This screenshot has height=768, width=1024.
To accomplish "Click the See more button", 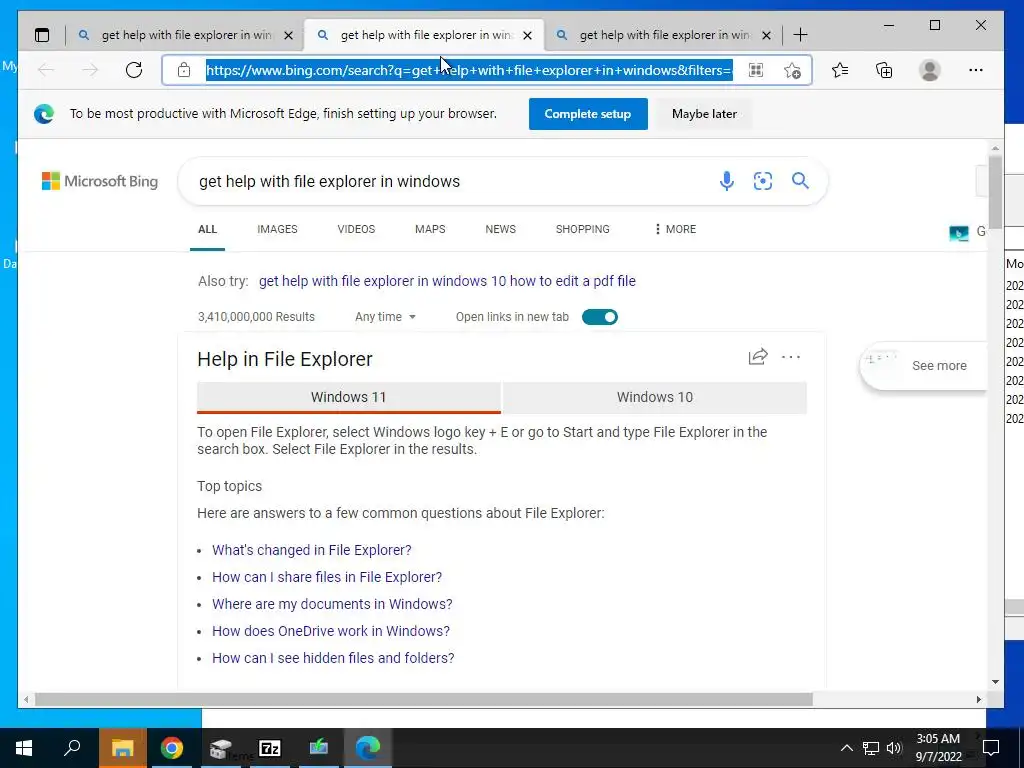I will 923,366.
